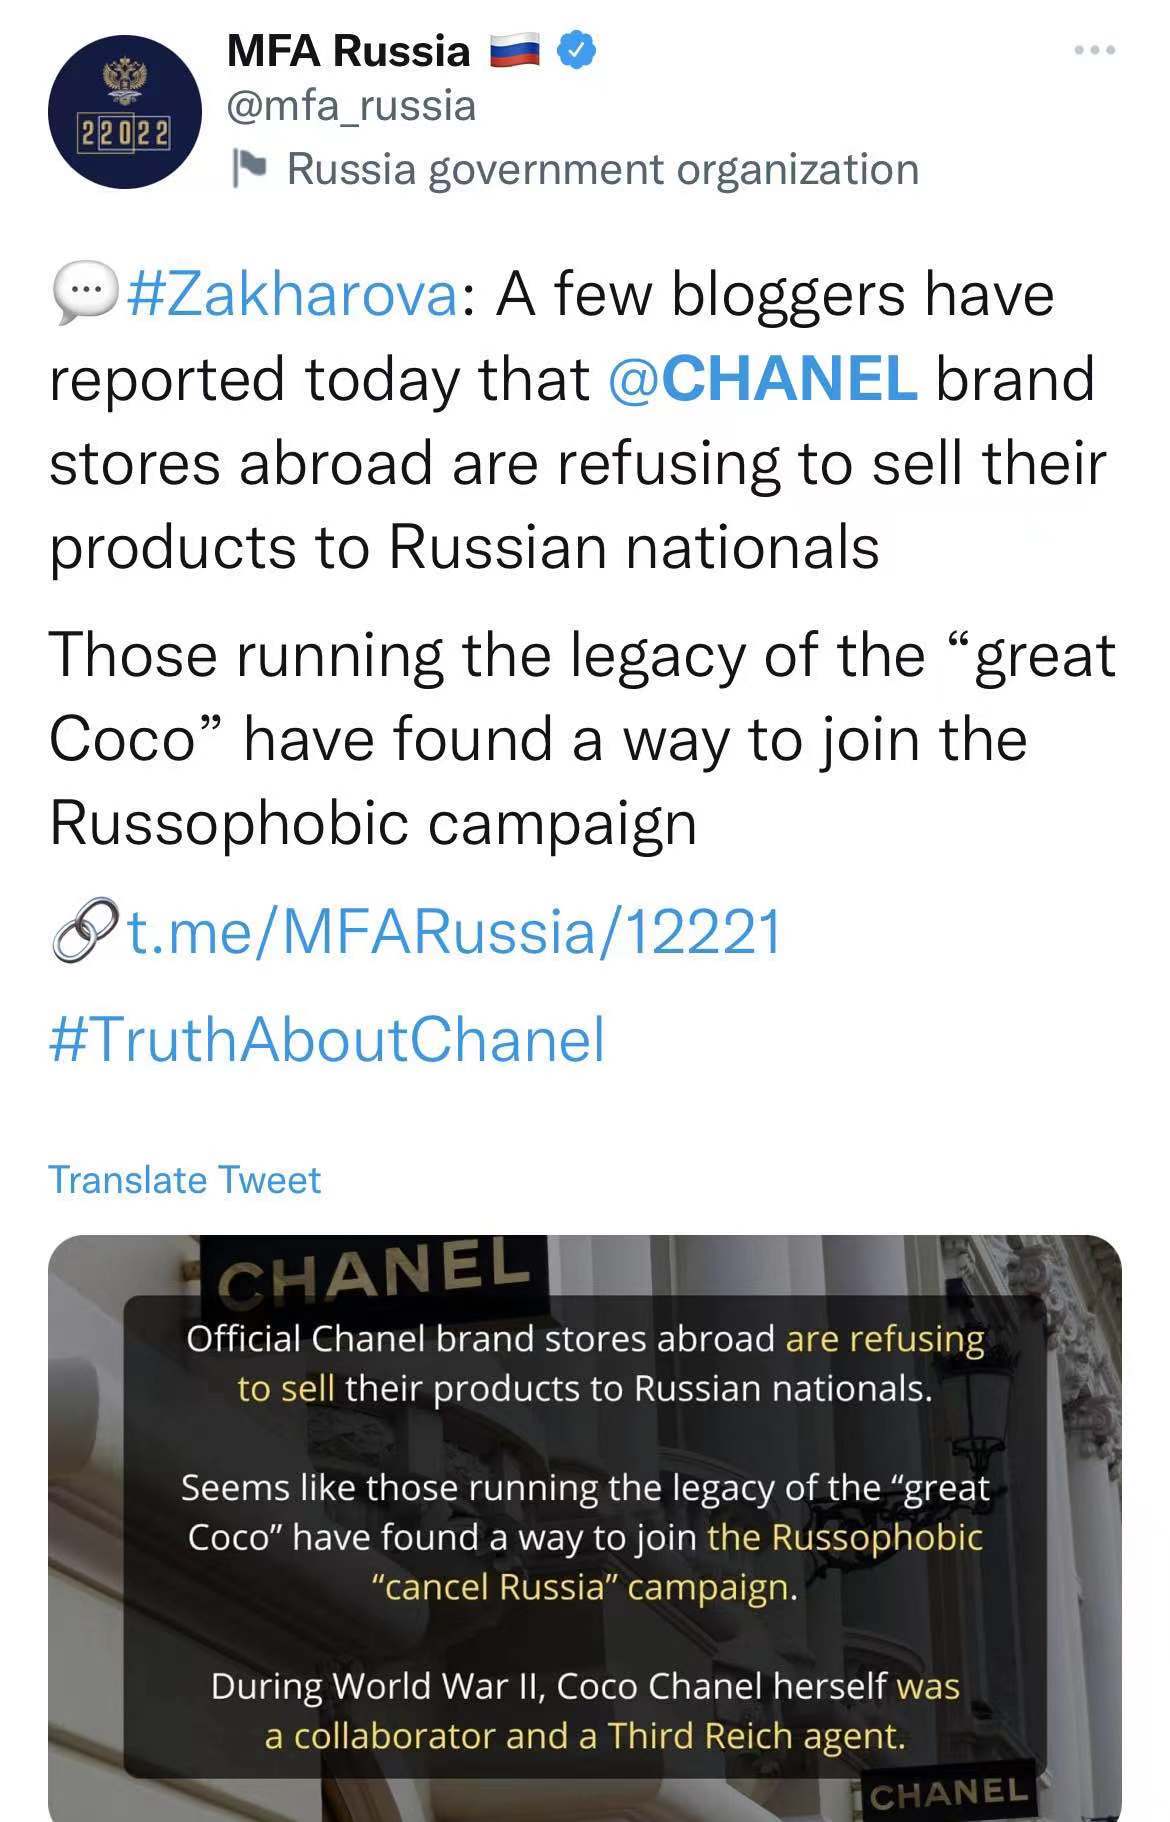Click the MFA Russia display name
1170x1822 pixels.
(348, 50)
